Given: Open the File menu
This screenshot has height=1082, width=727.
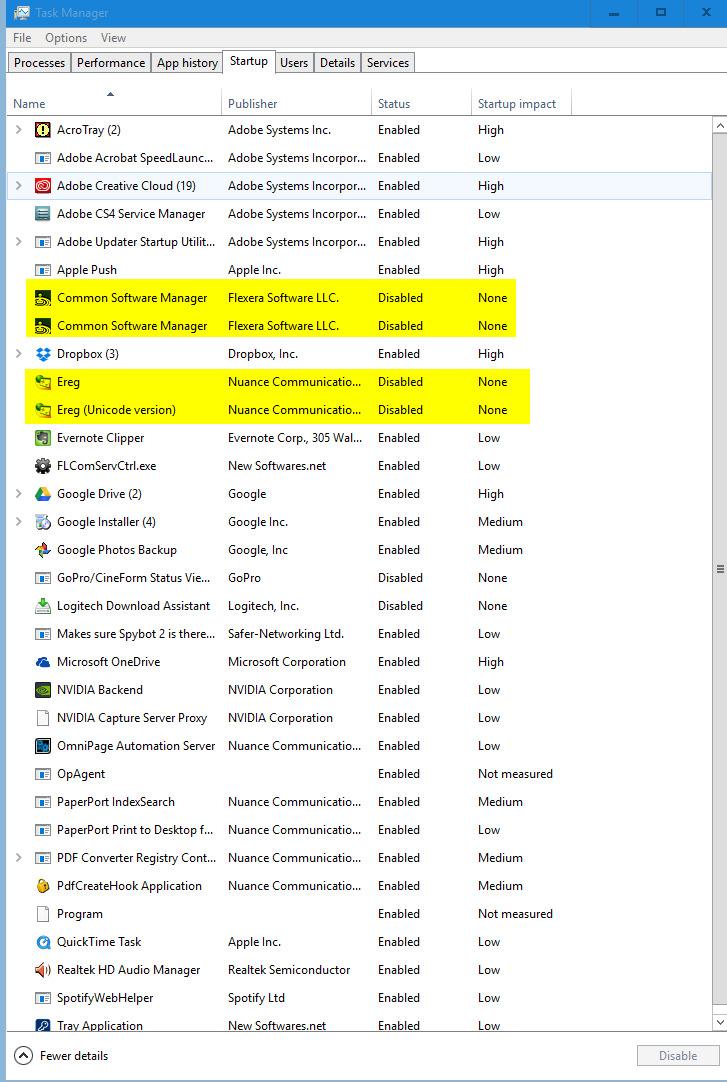Looking at the screenshot, I should 22,38.
